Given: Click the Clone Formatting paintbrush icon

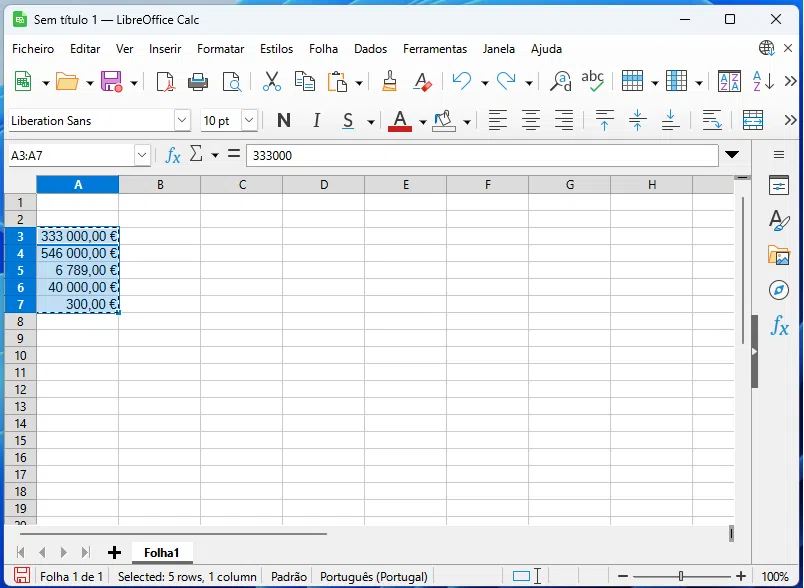Looking at the screenshot, I should tap(389, 82).
